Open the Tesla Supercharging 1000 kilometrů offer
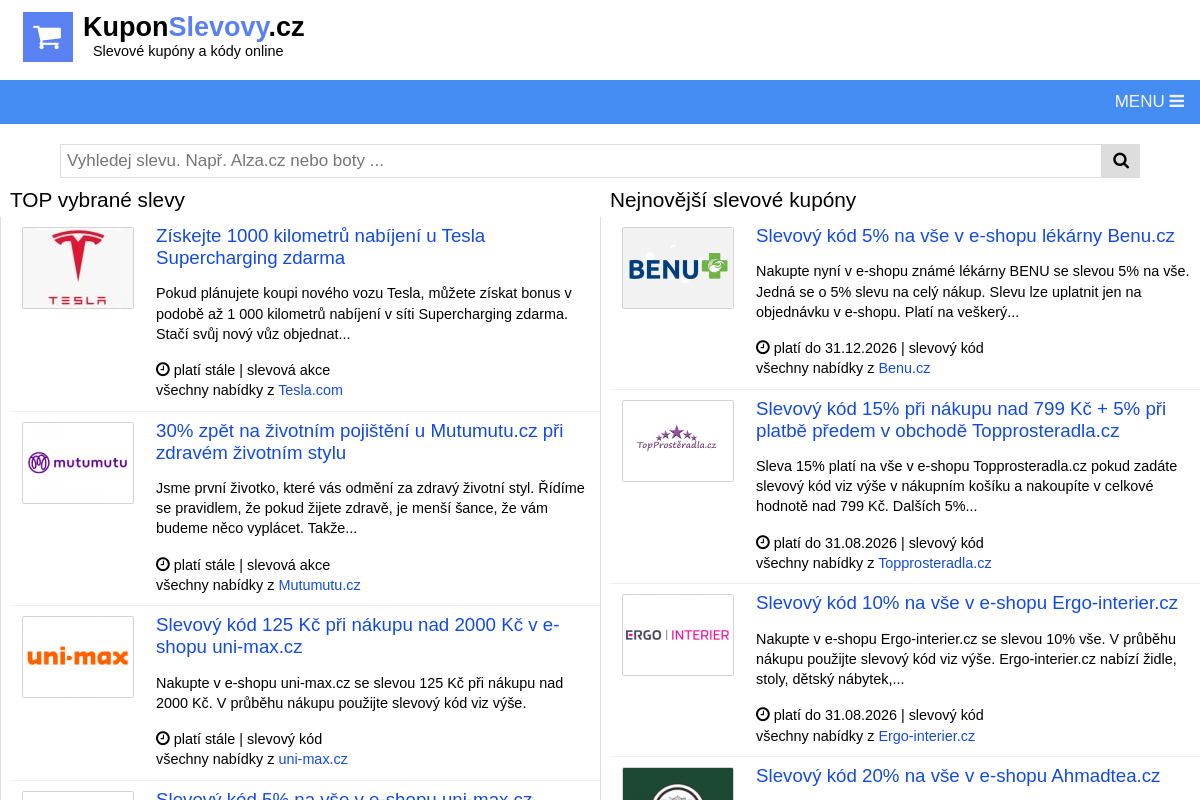The image size is (1200, 800). pyautogui.click(x=320, y=247)
